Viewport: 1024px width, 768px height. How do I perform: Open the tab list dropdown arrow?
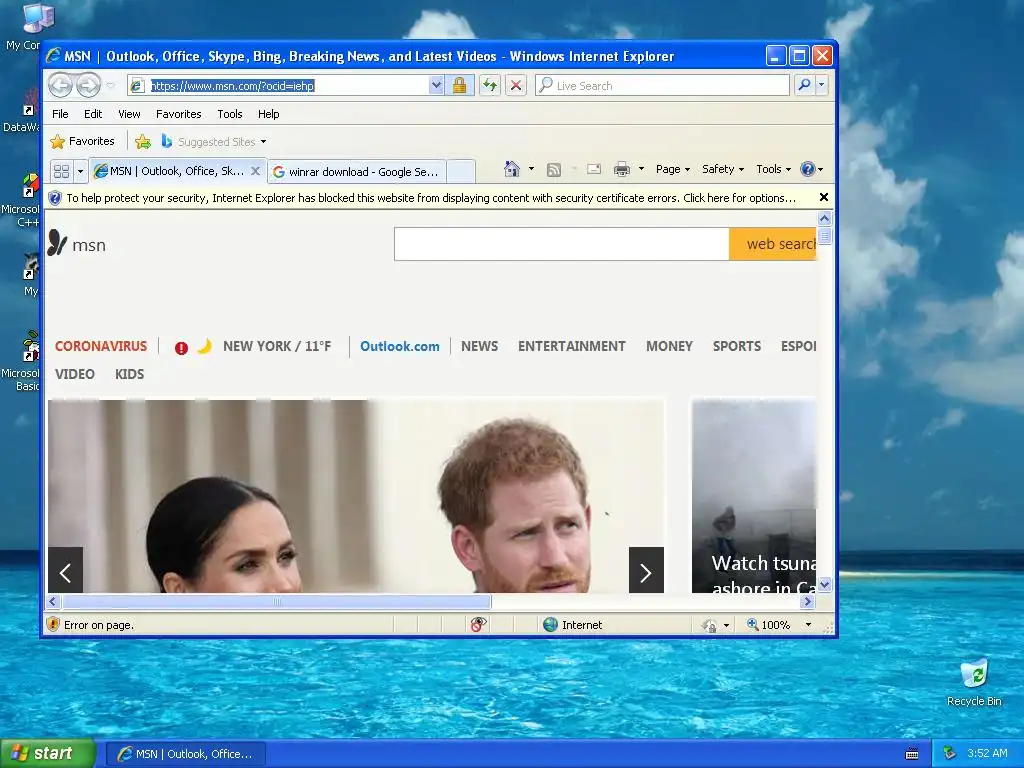pyautogui.click(x=80, y=172)
